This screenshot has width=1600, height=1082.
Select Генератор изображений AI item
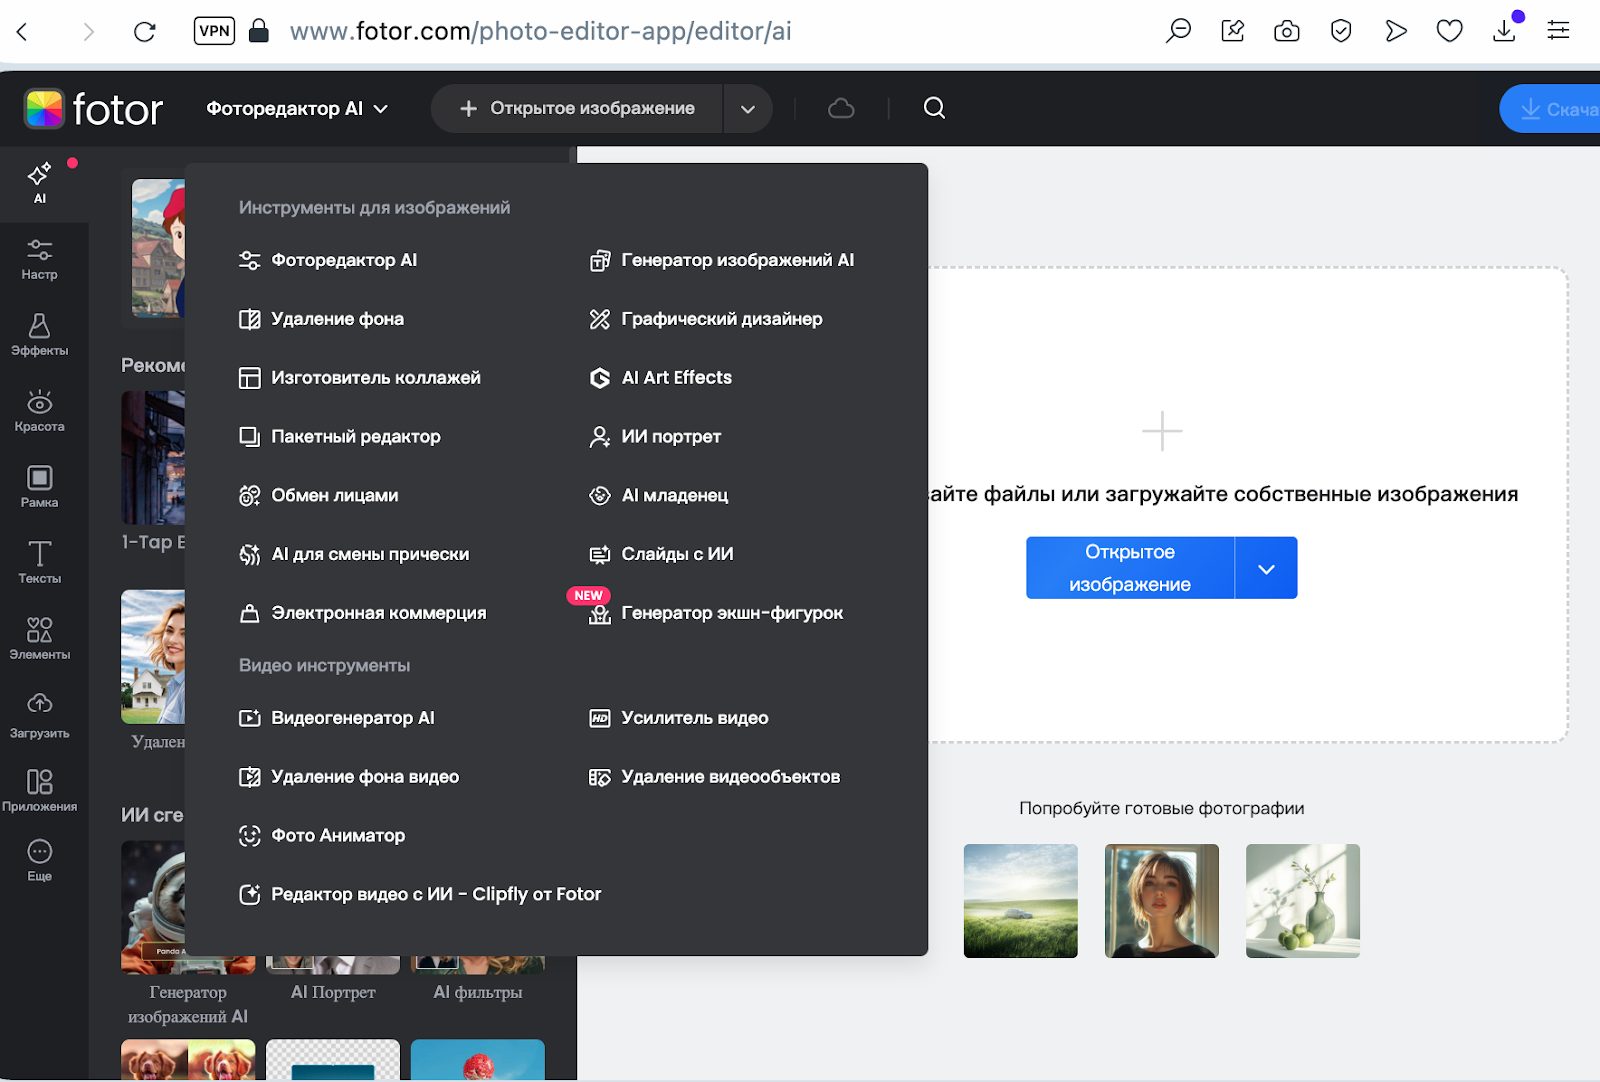722,260
